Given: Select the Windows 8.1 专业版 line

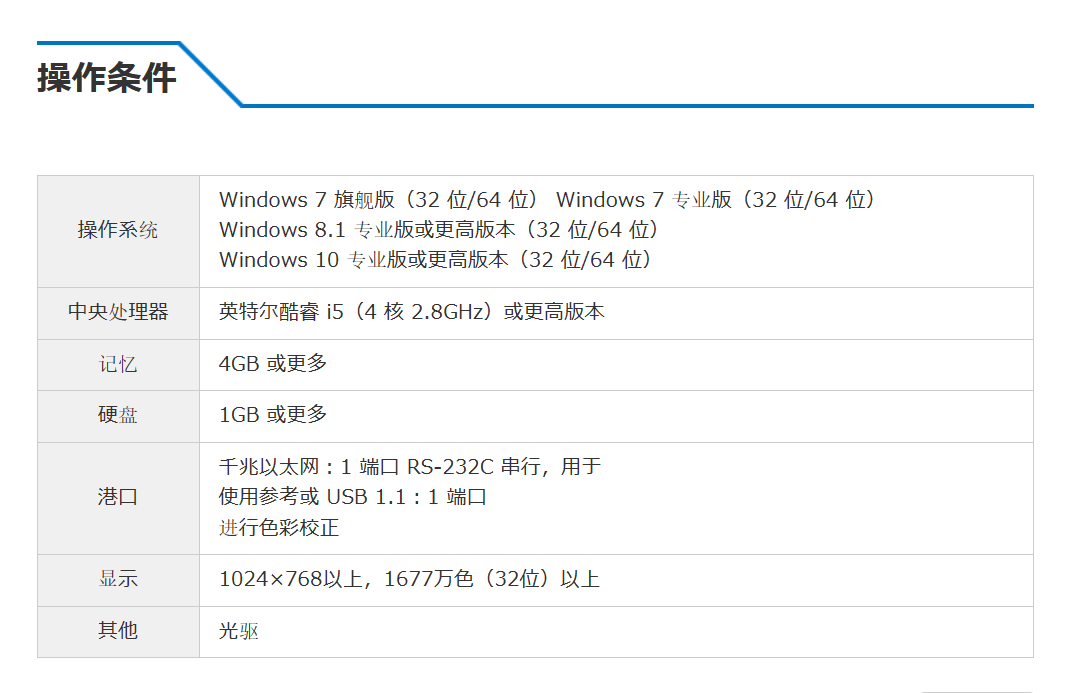Looking at the screenshot, I should pos(439,230).
